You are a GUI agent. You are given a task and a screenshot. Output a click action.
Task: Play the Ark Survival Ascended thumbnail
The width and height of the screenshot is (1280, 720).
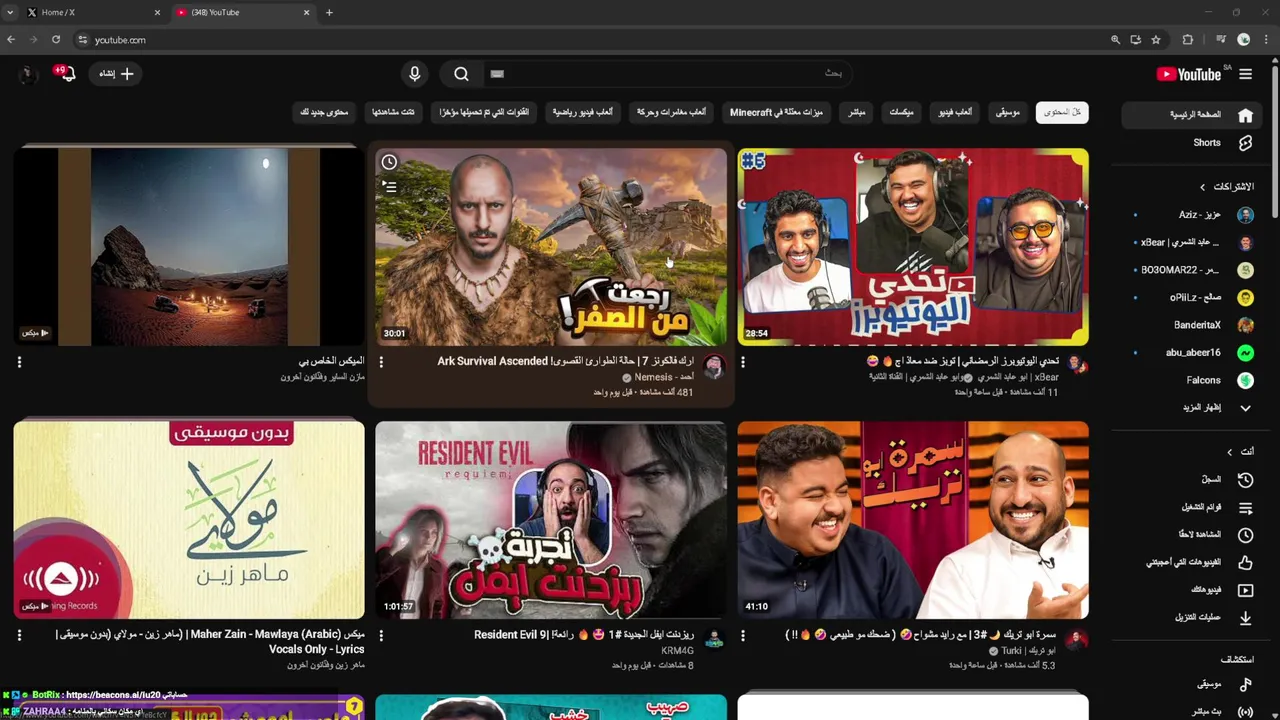point(551,247)
